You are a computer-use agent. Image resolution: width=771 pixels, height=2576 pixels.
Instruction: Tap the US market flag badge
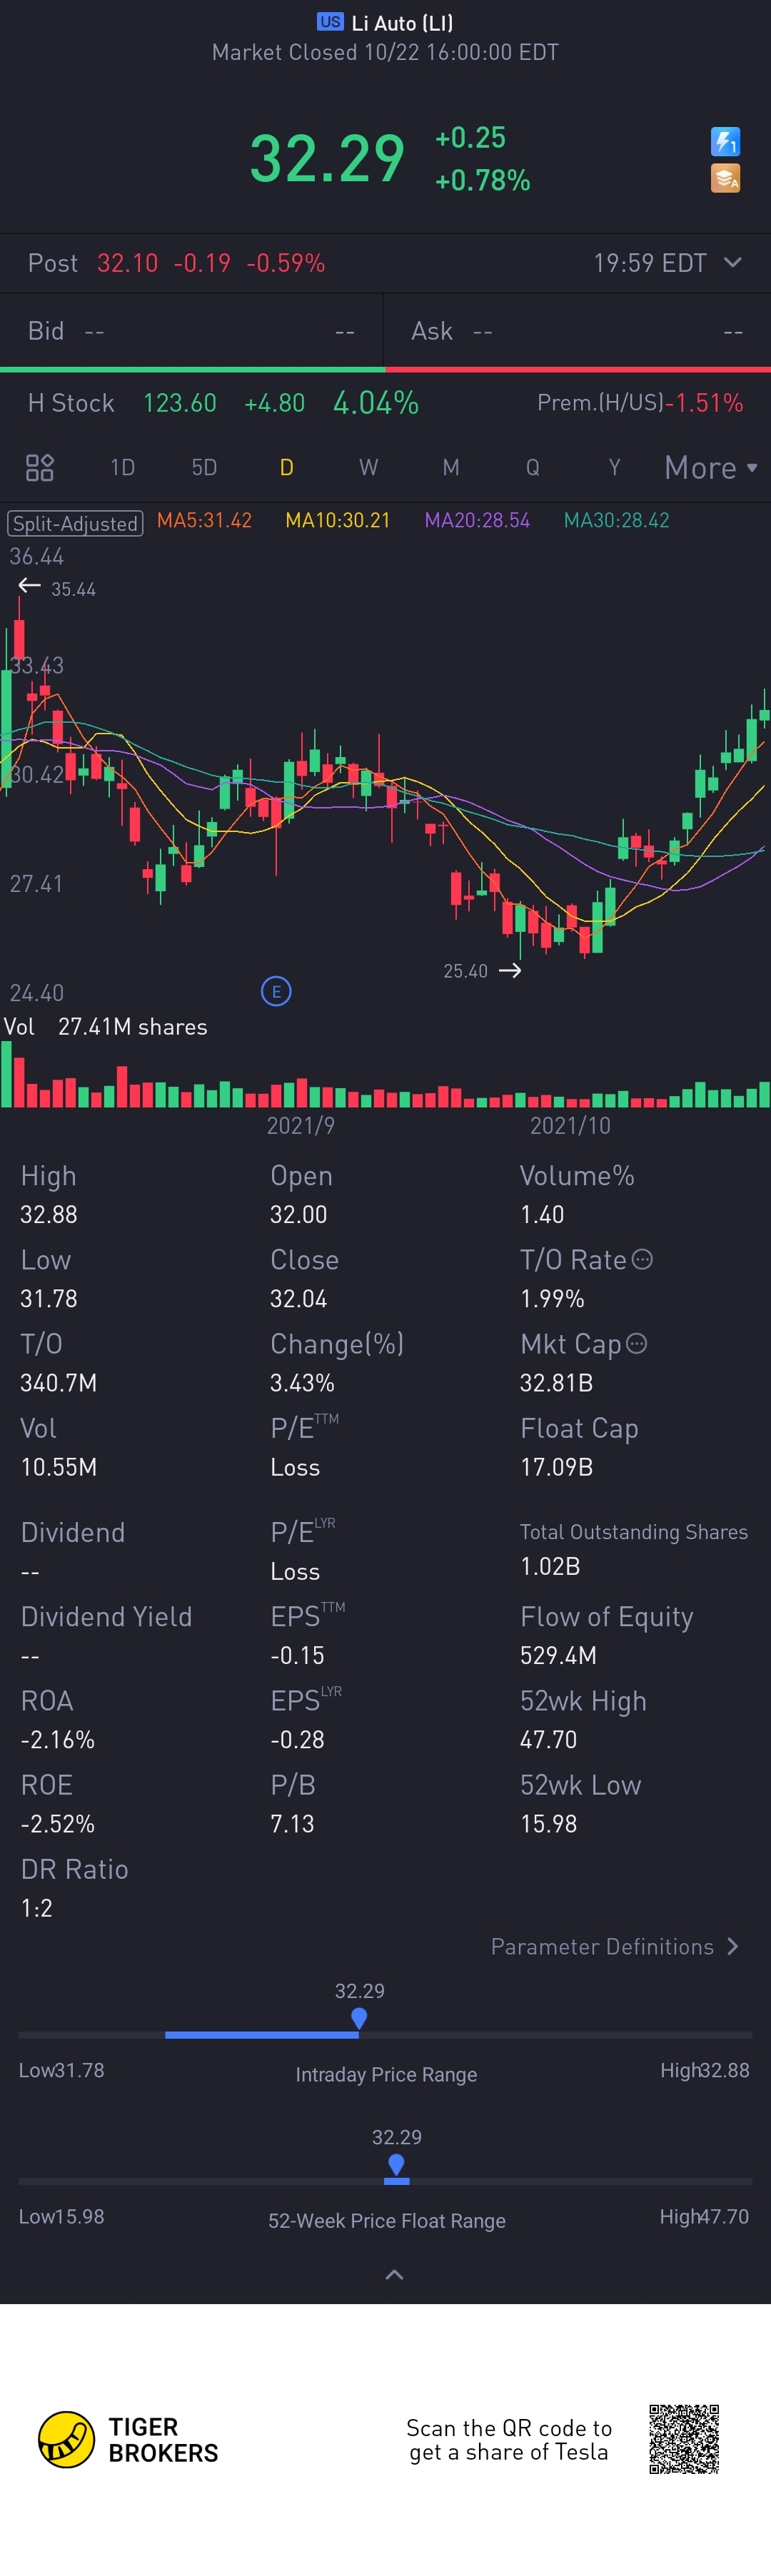click(330, 22)
